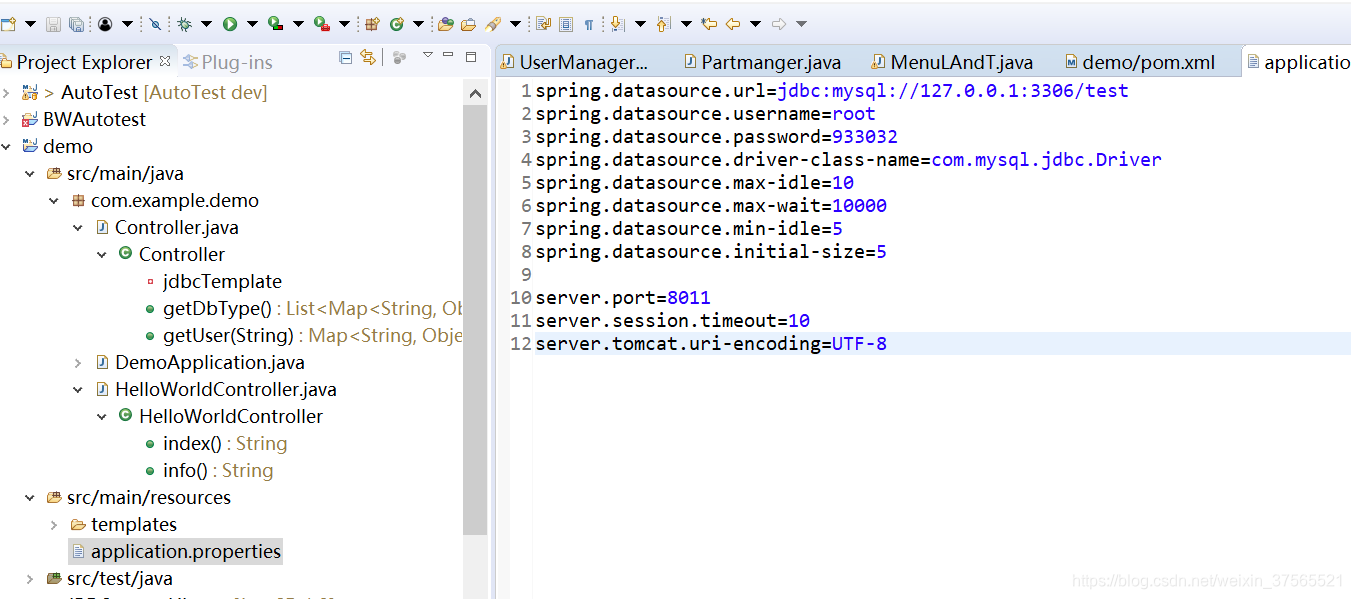Expand the templates folder
The image size is (1351, 599).
54,524
